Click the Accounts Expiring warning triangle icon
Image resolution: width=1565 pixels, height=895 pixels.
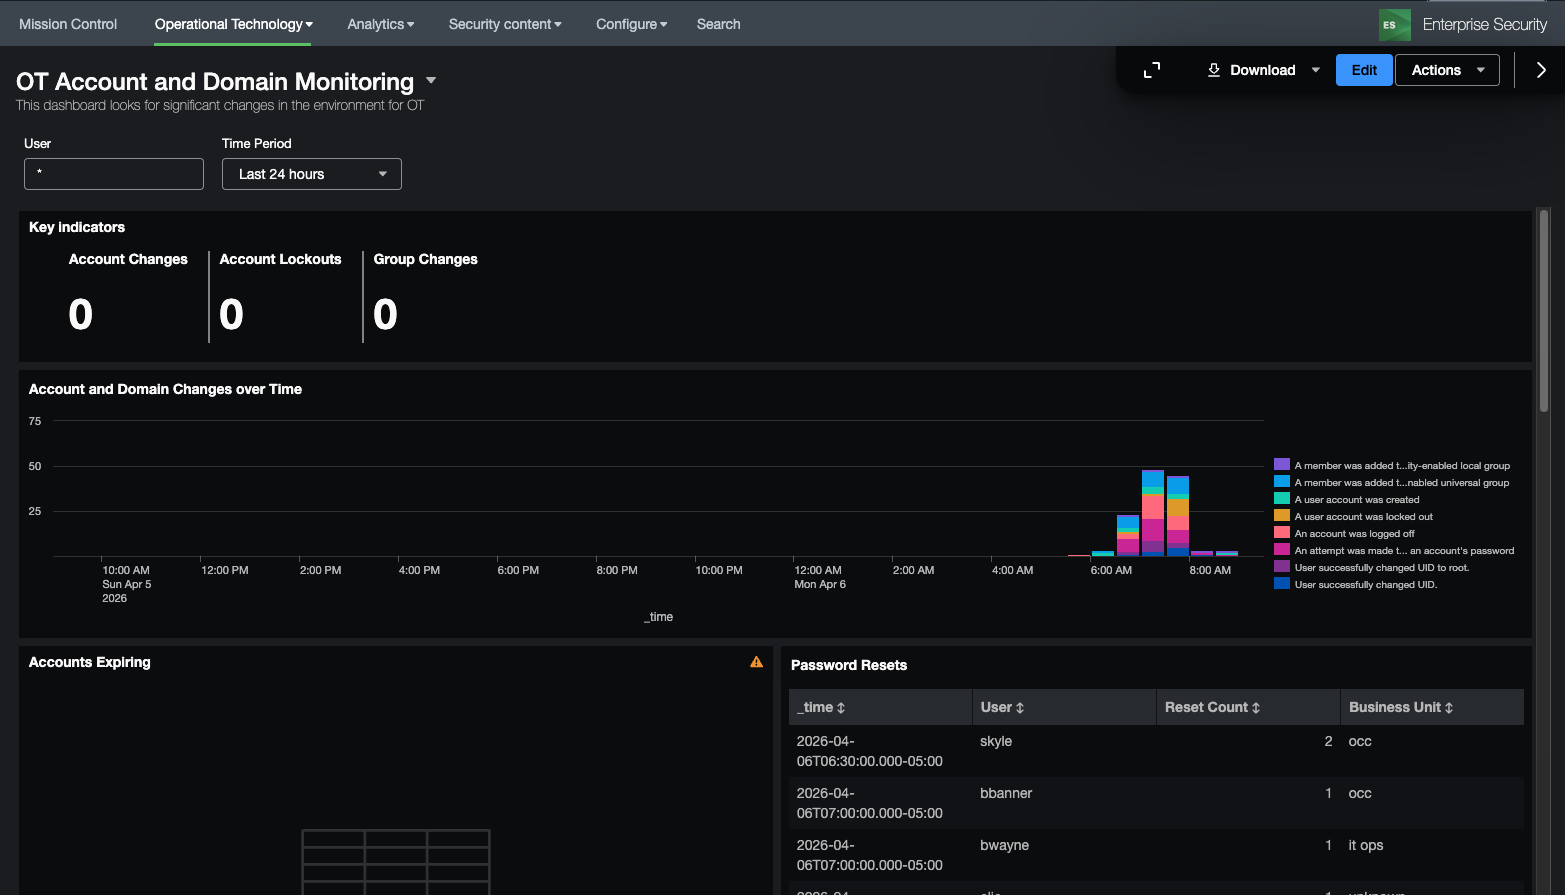(x=756, y=662)
